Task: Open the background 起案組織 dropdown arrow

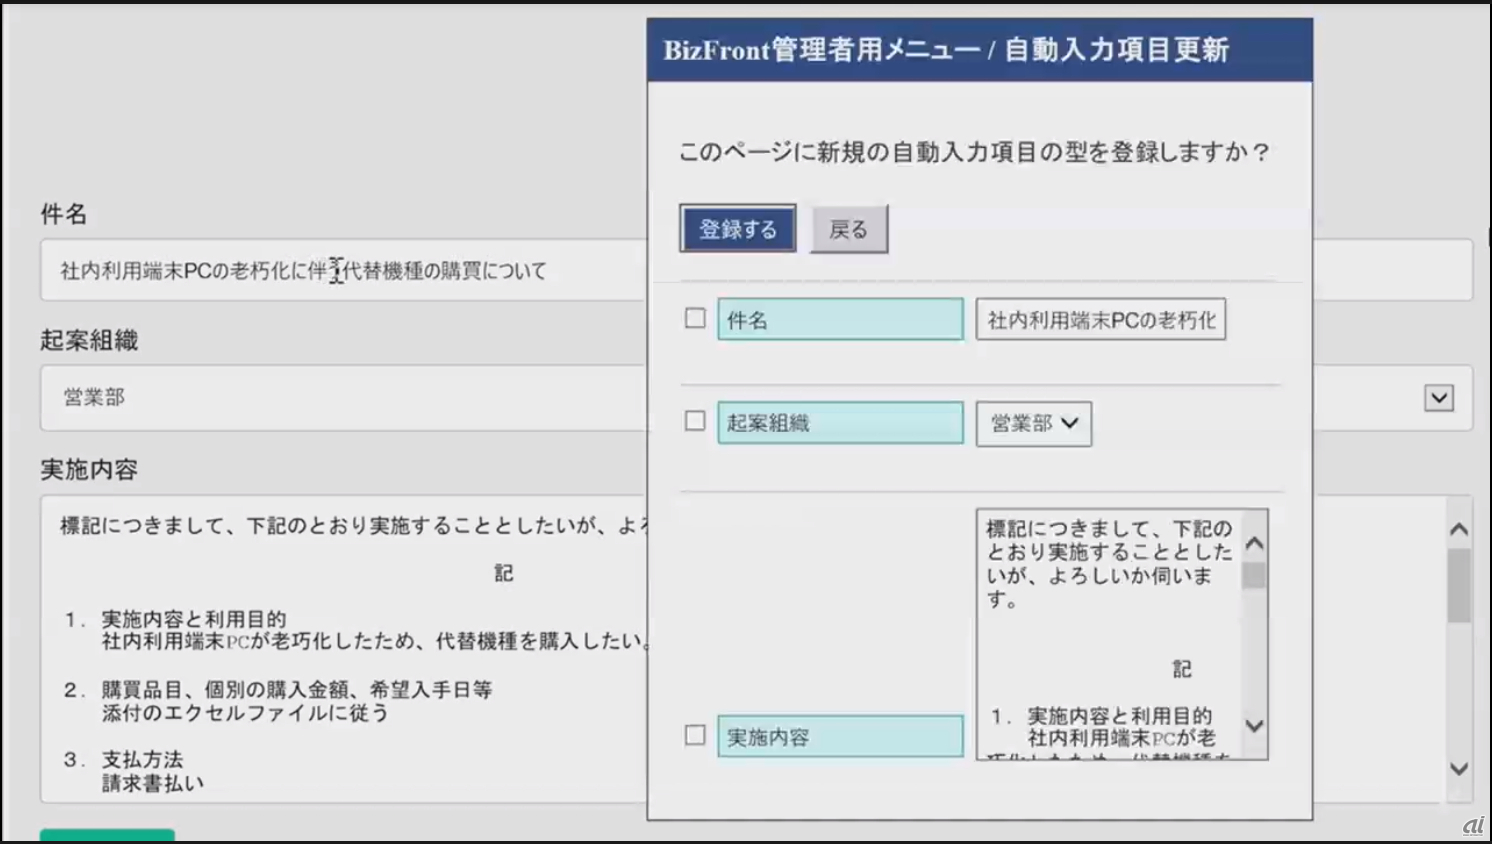Action: [1439, 397]
